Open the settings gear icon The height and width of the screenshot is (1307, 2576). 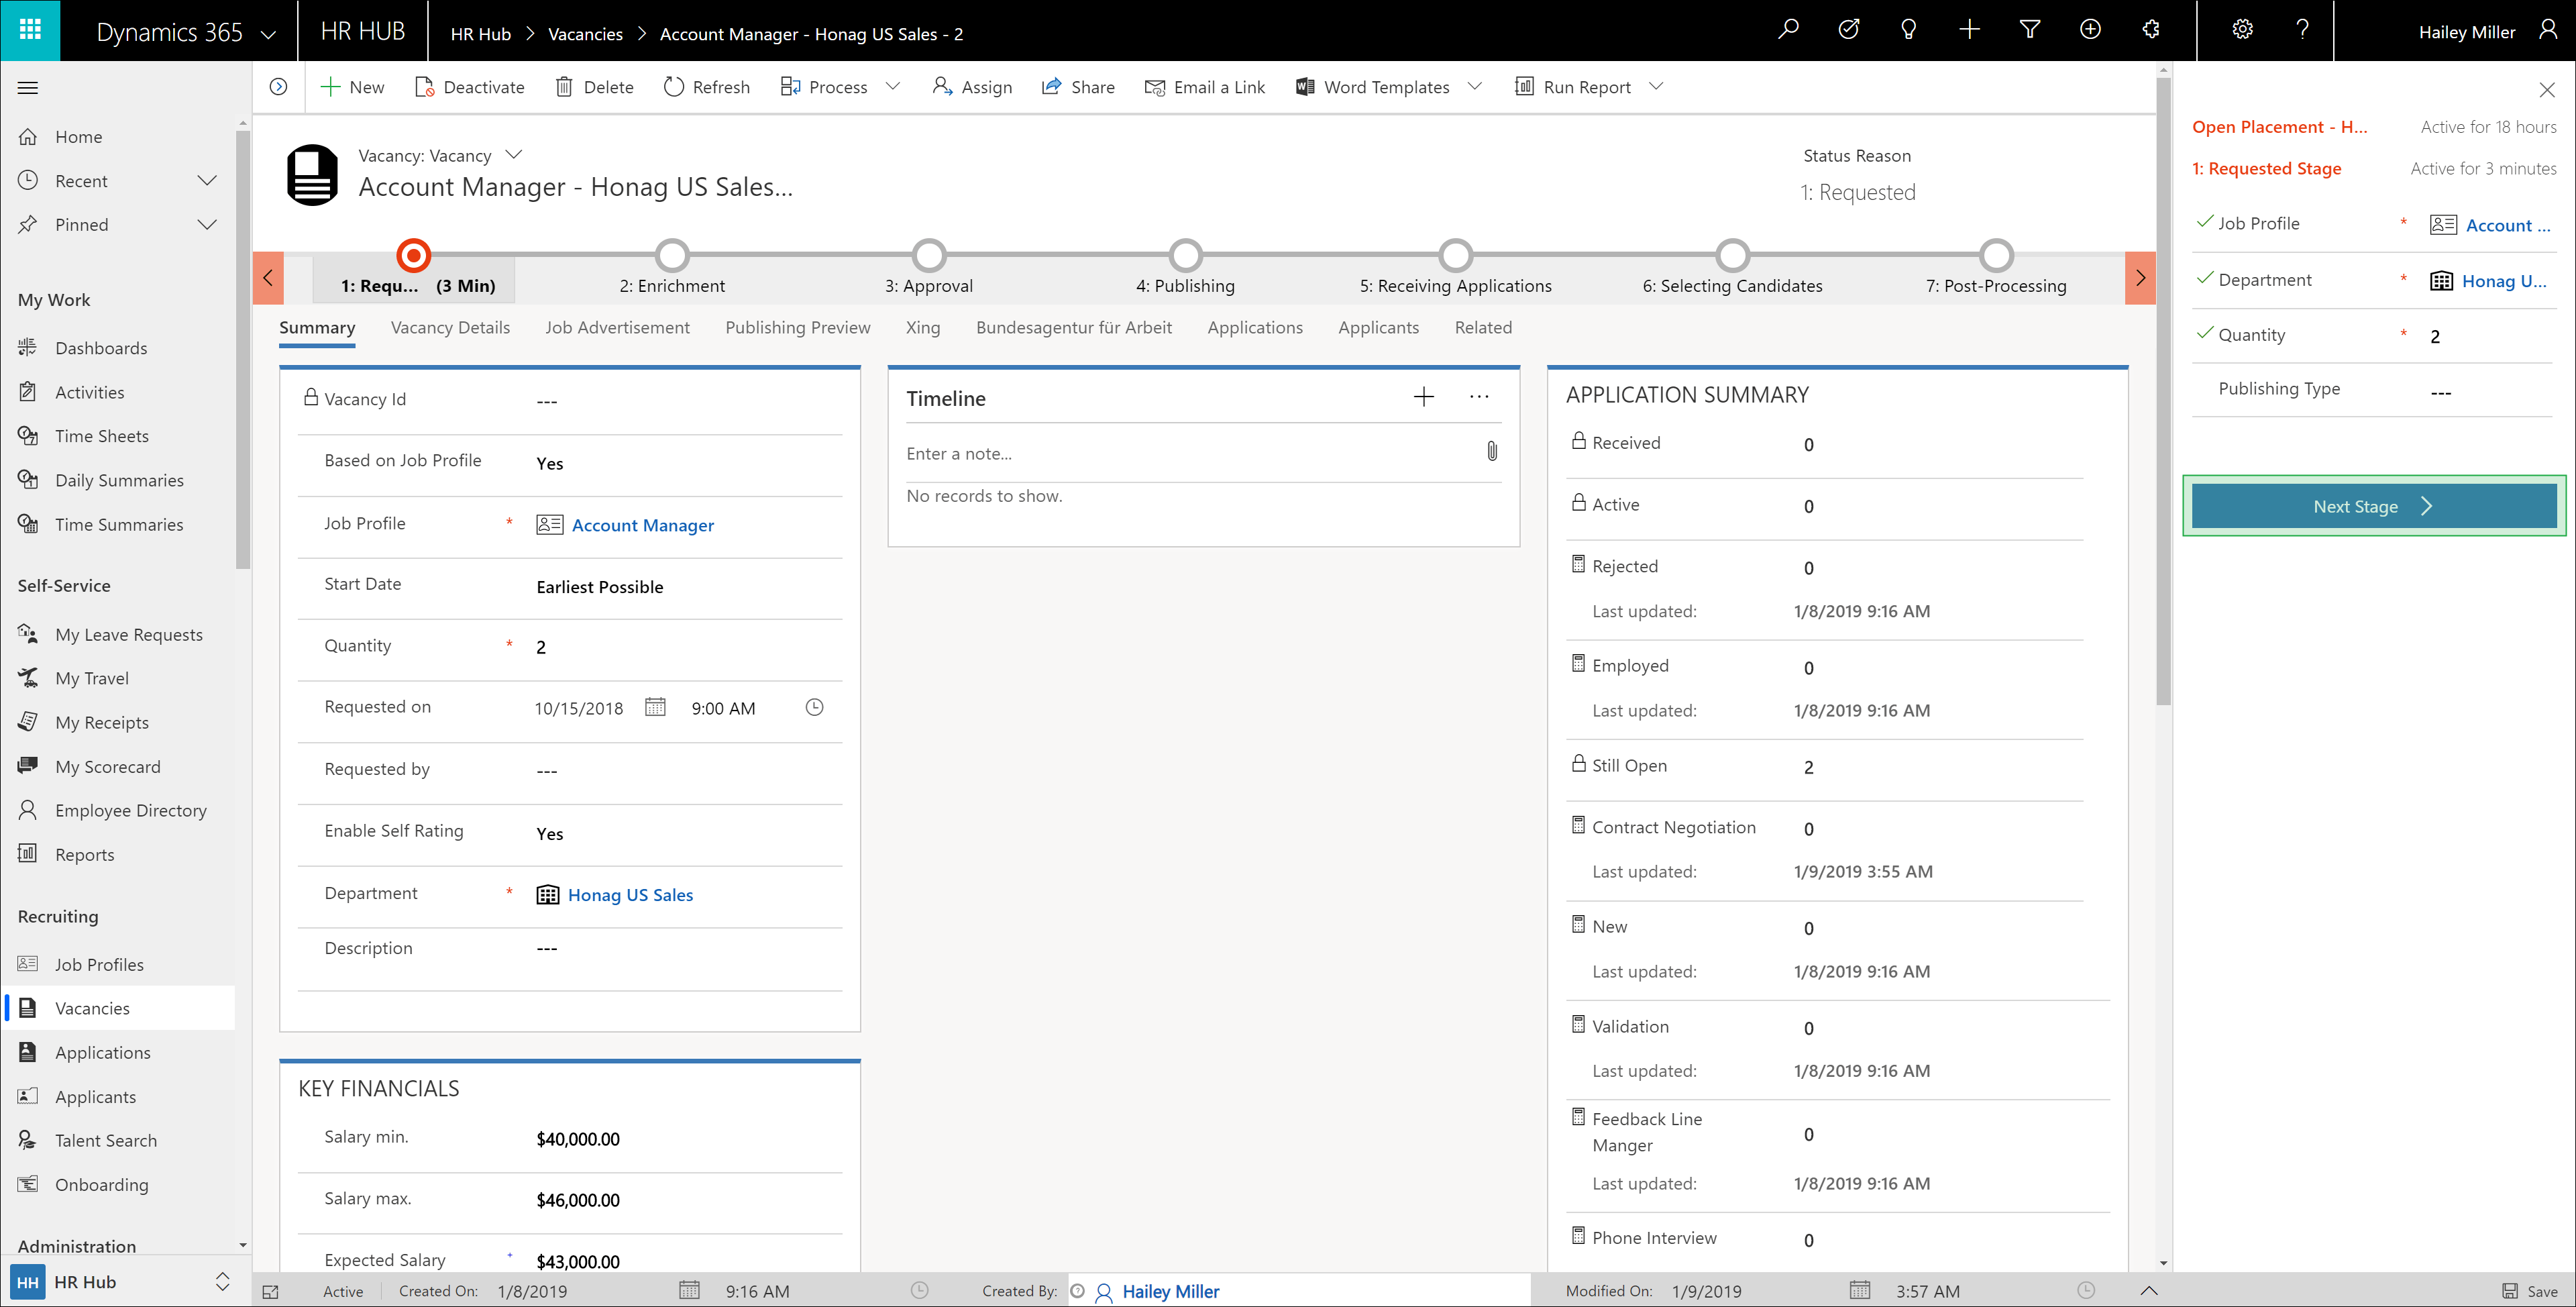[2242, 30]
